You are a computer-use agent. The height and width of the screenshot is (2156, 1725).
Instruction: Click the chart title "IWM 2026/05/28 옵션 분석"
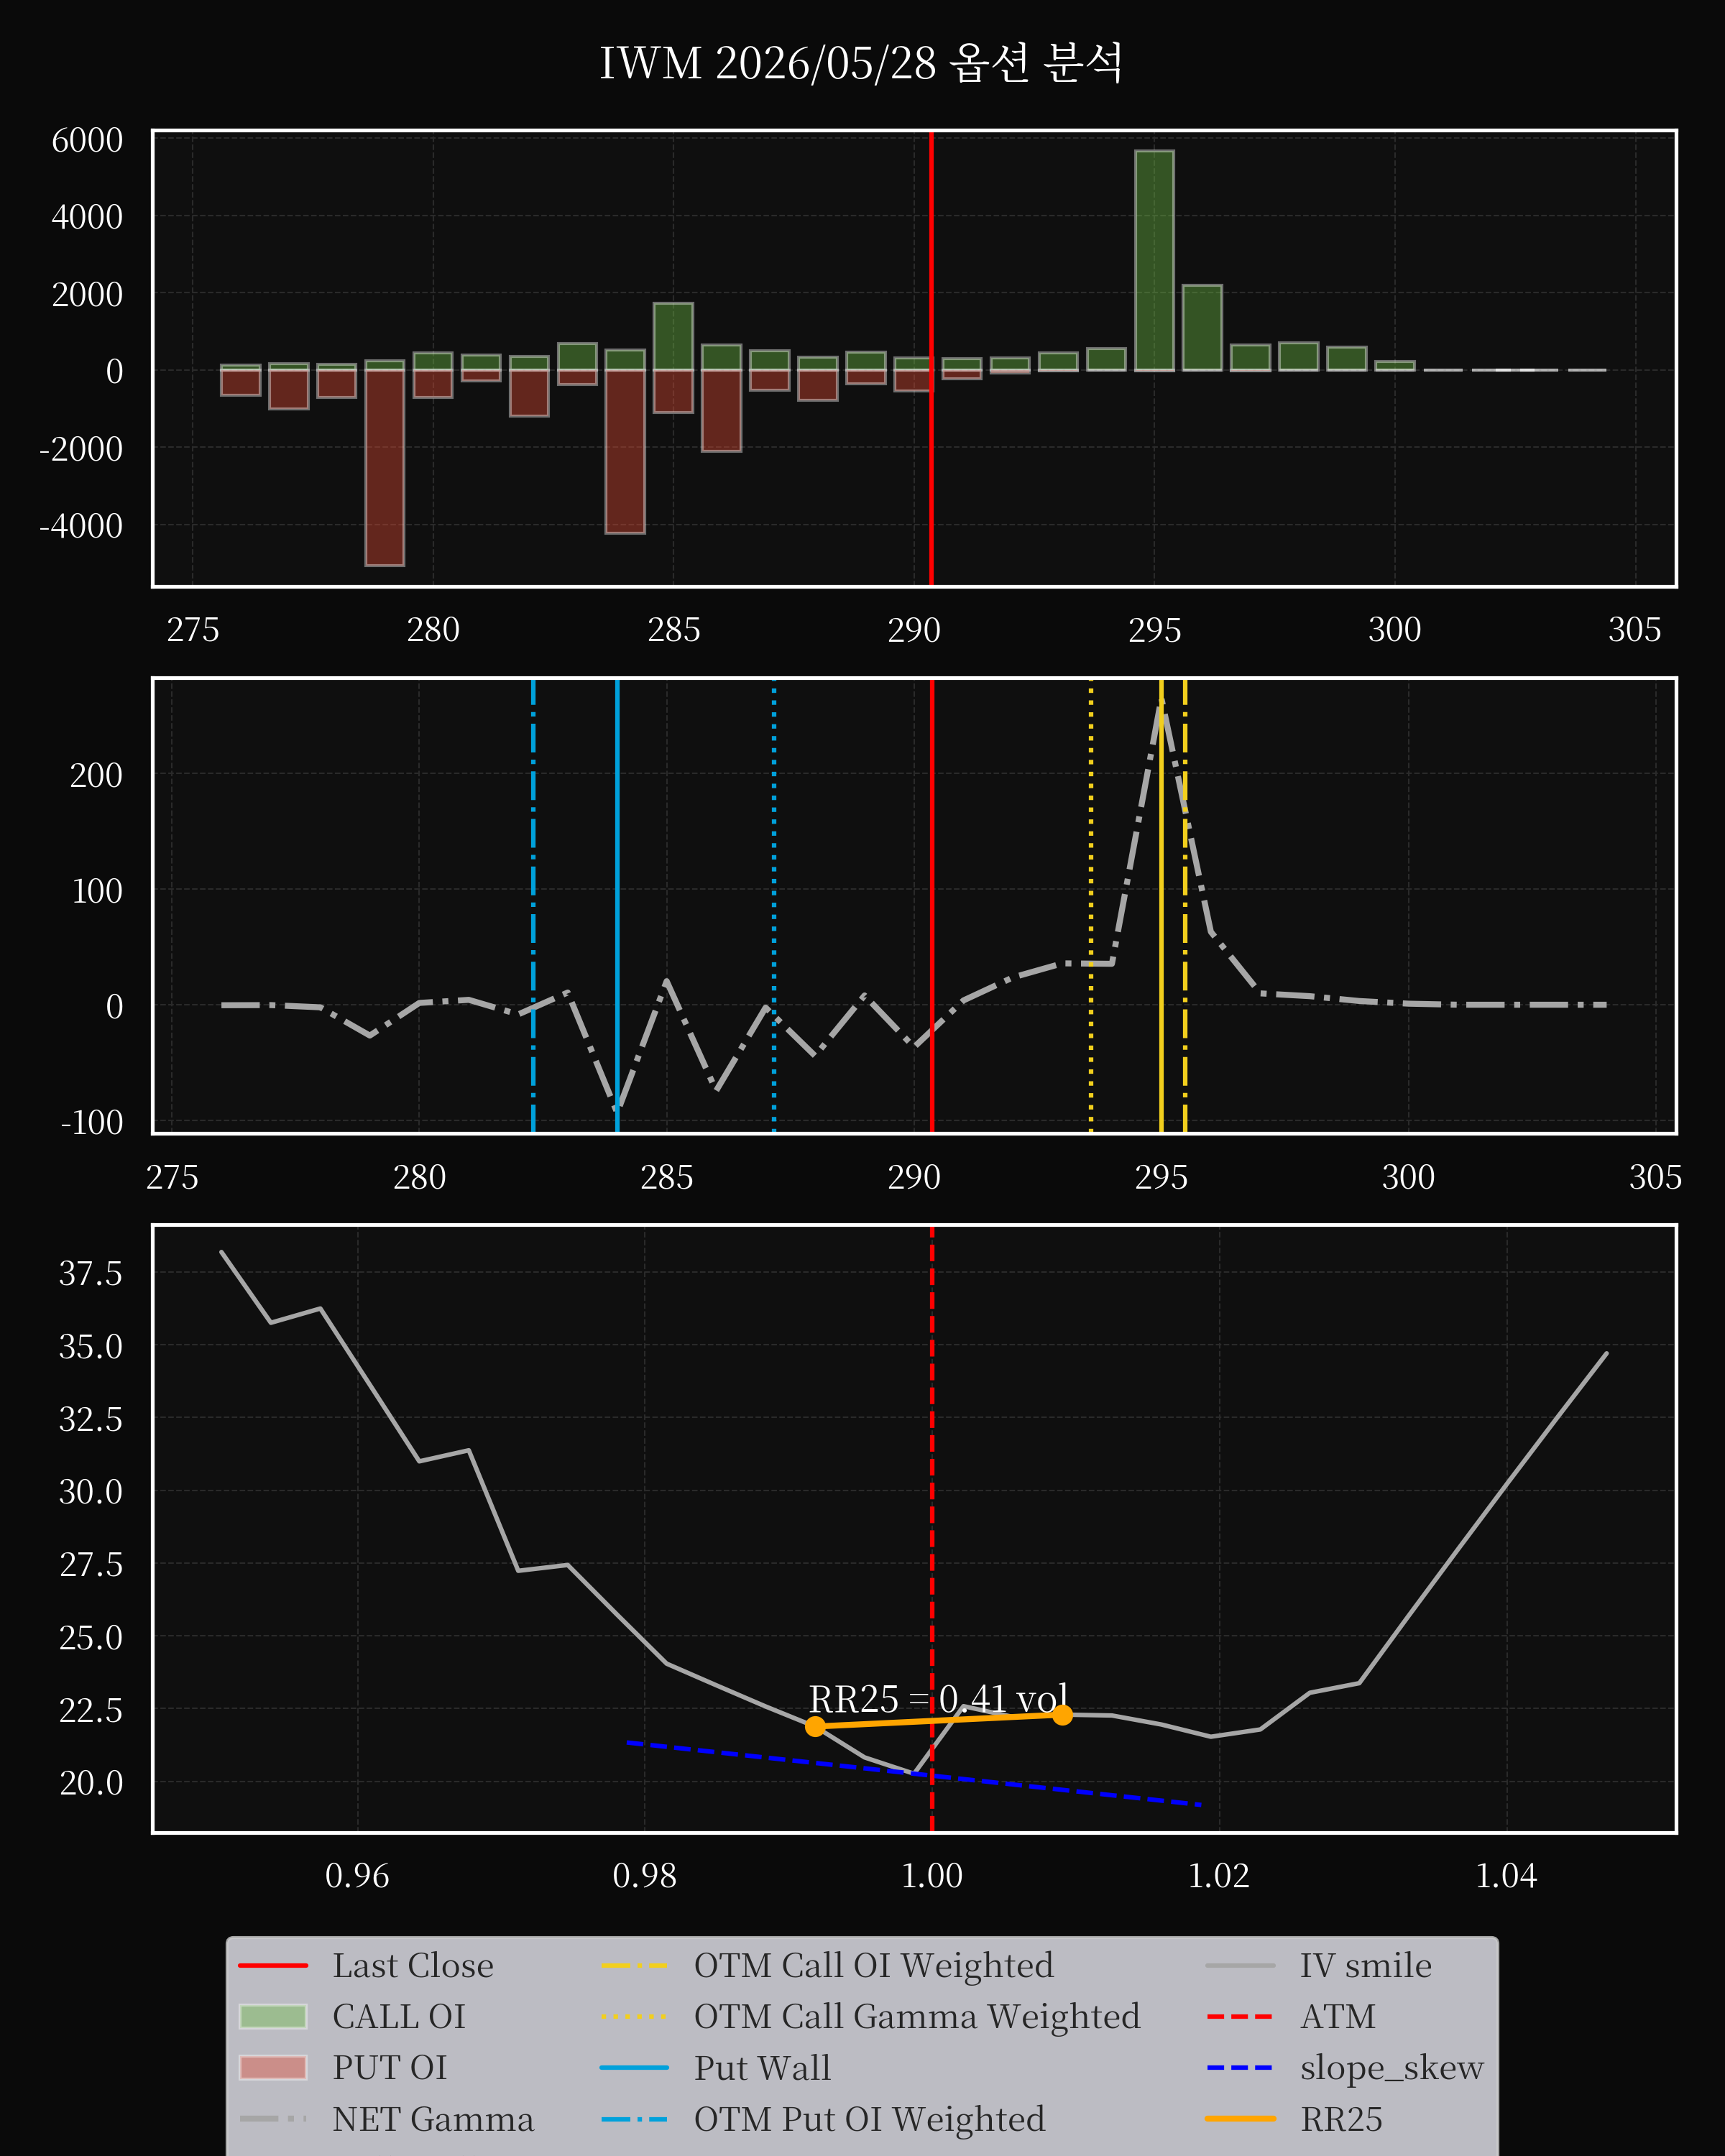pyautogui.click(x=861, y=63)
